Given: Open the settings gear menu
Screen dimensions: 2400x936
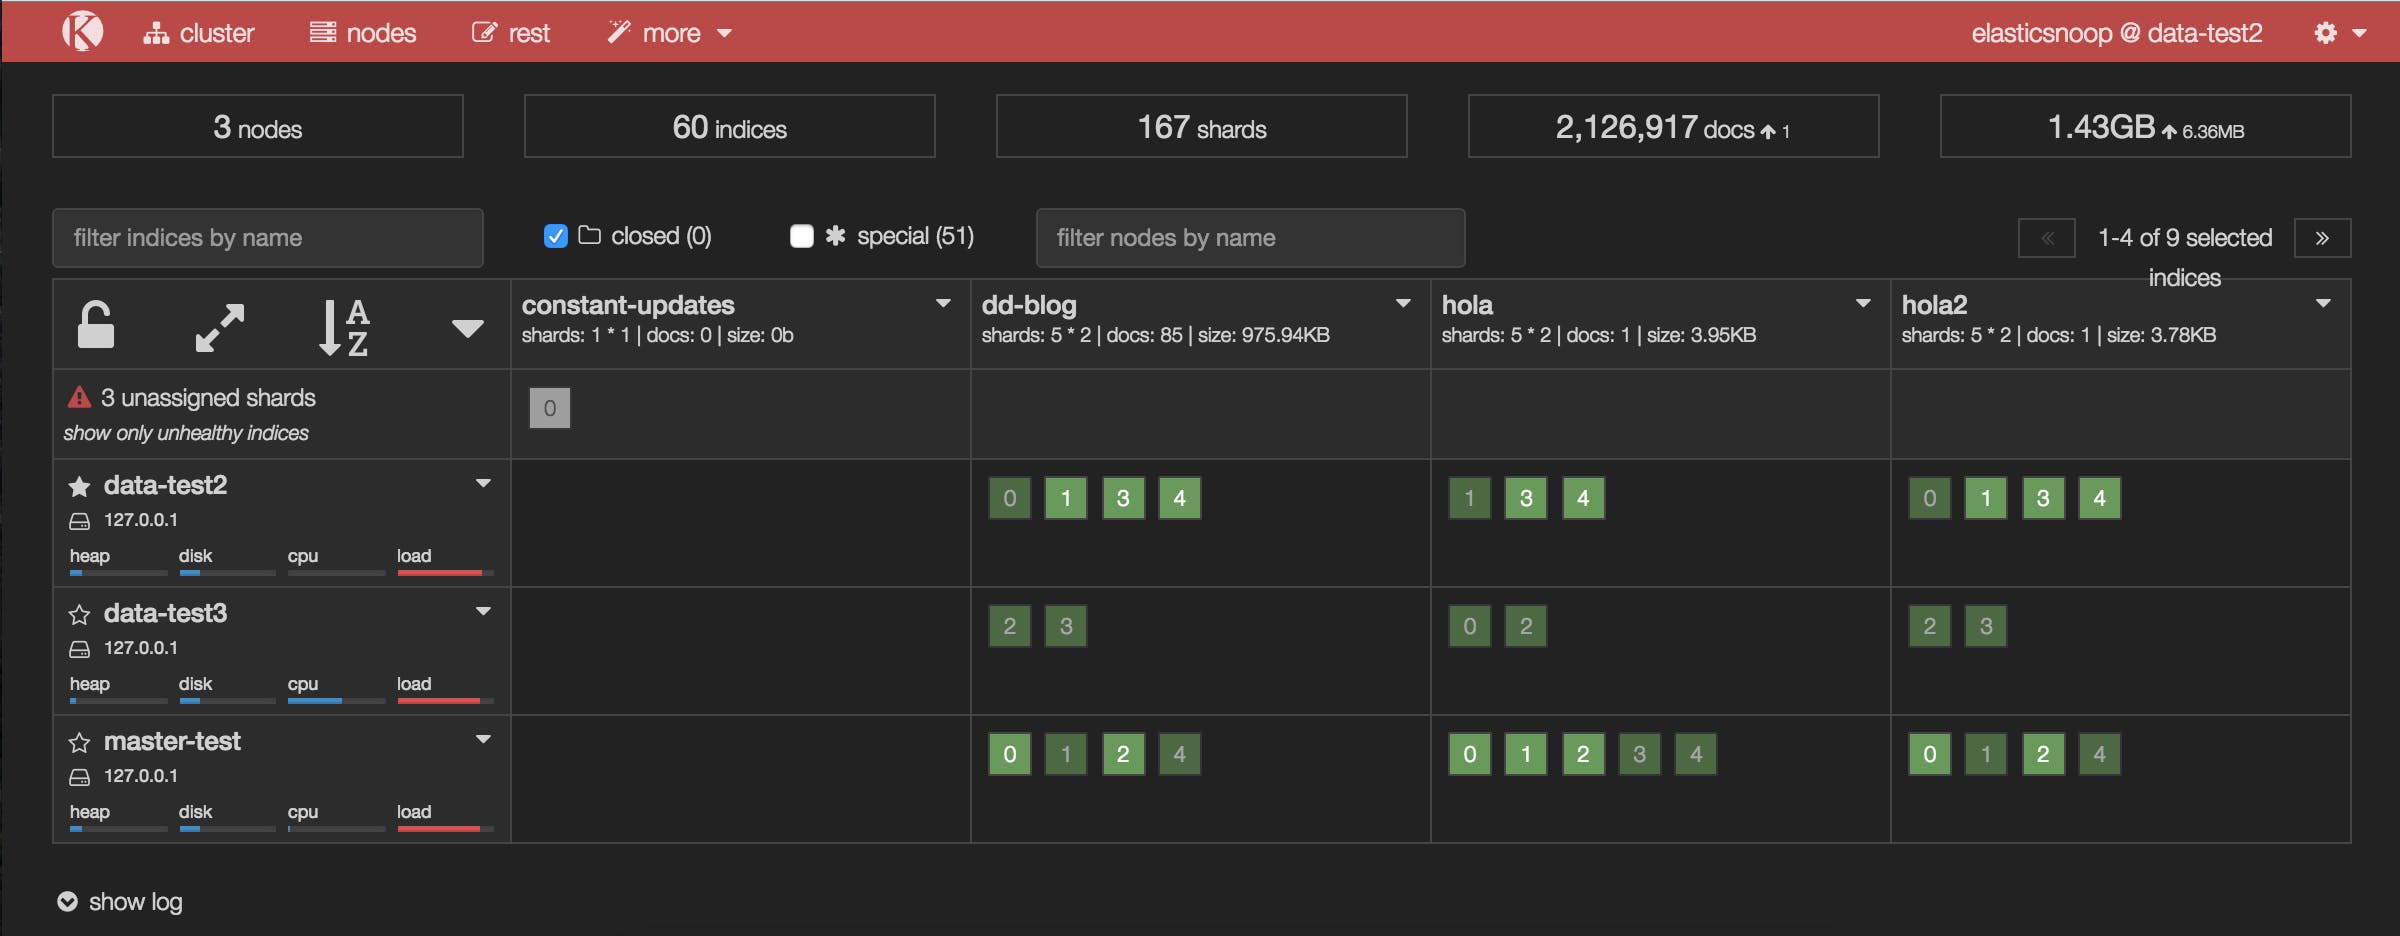Looking at the screenshot, I should click(2338, 33).
